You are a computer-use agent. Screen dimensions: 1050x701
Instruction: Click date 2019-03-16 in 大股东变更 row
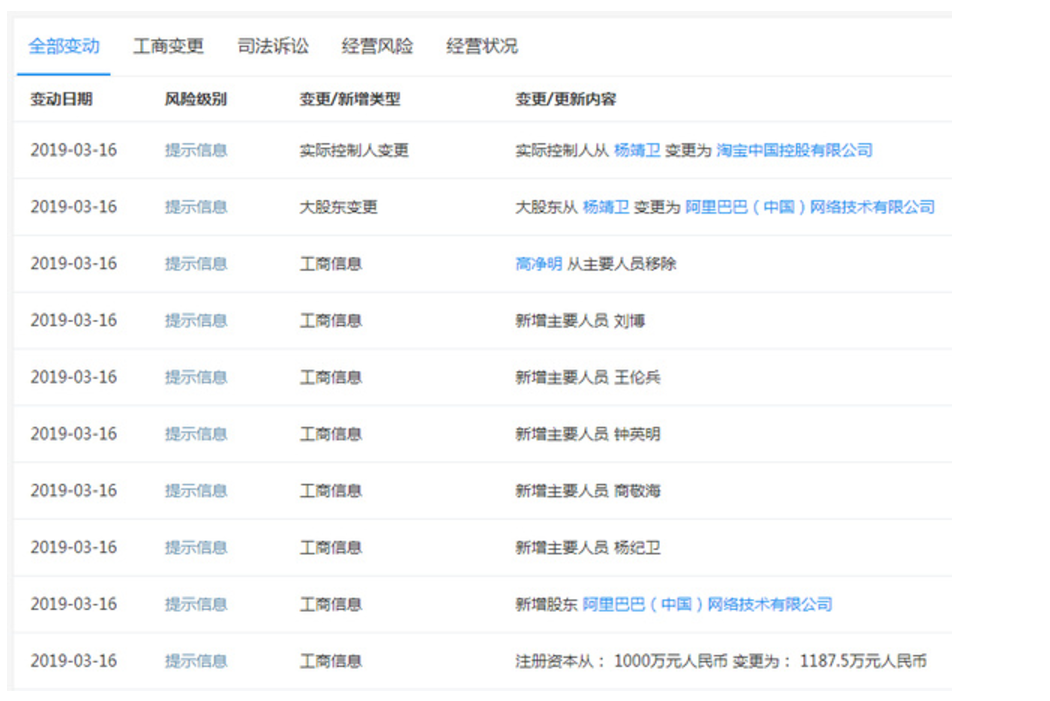coord(74,207)
